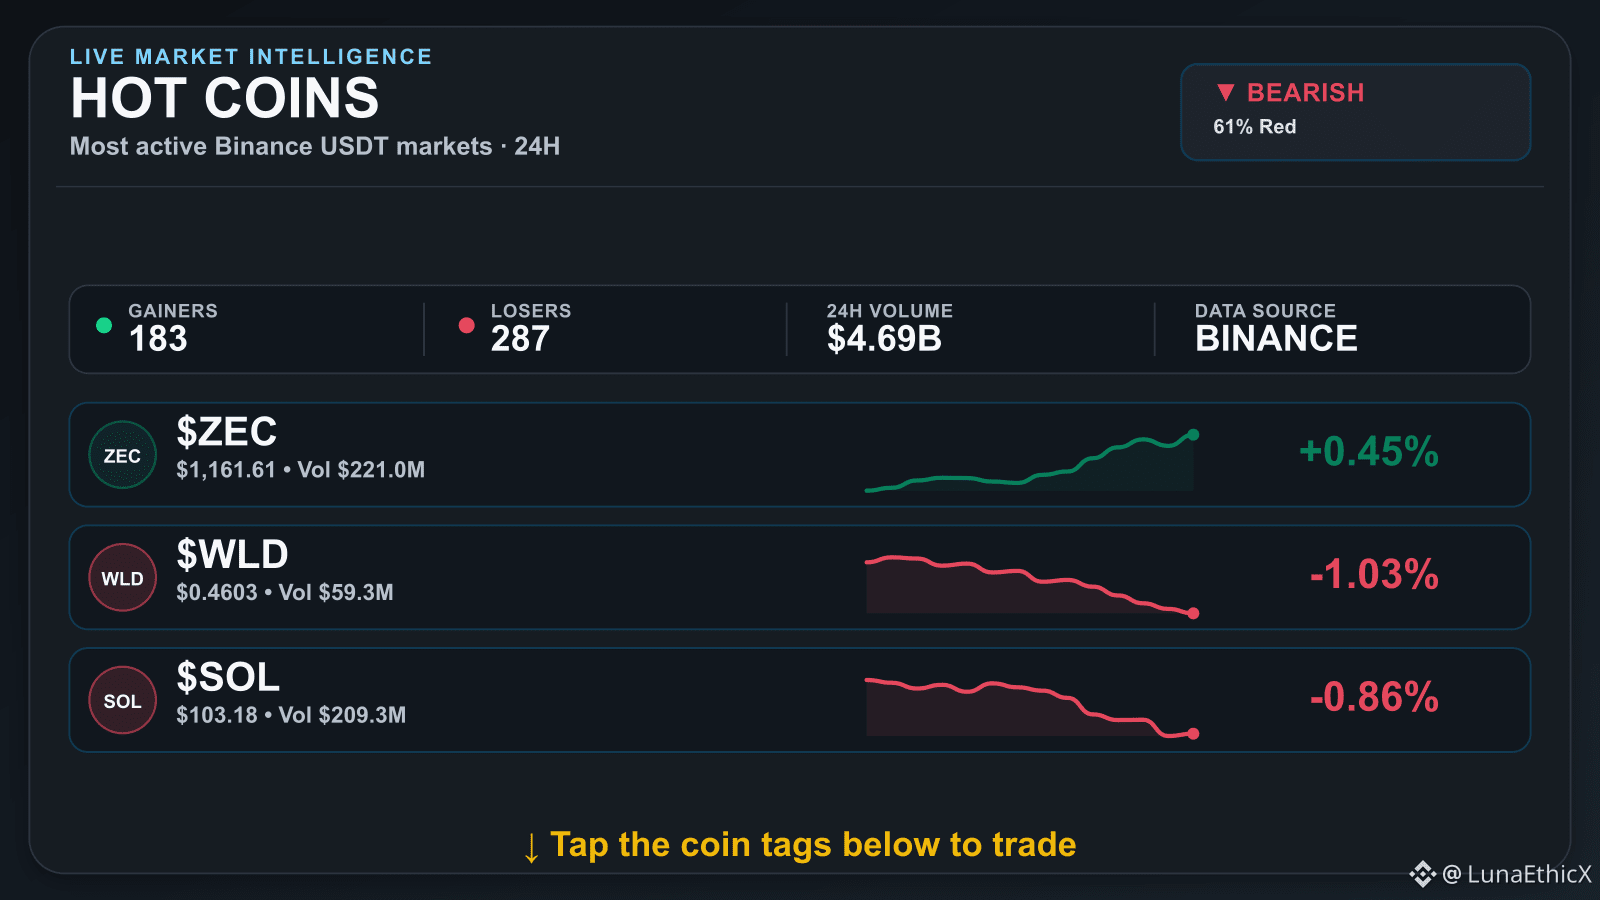Click the green Gainers dot indicator
The height and width of the screenshot is (900, 1600).
[104, 325]
